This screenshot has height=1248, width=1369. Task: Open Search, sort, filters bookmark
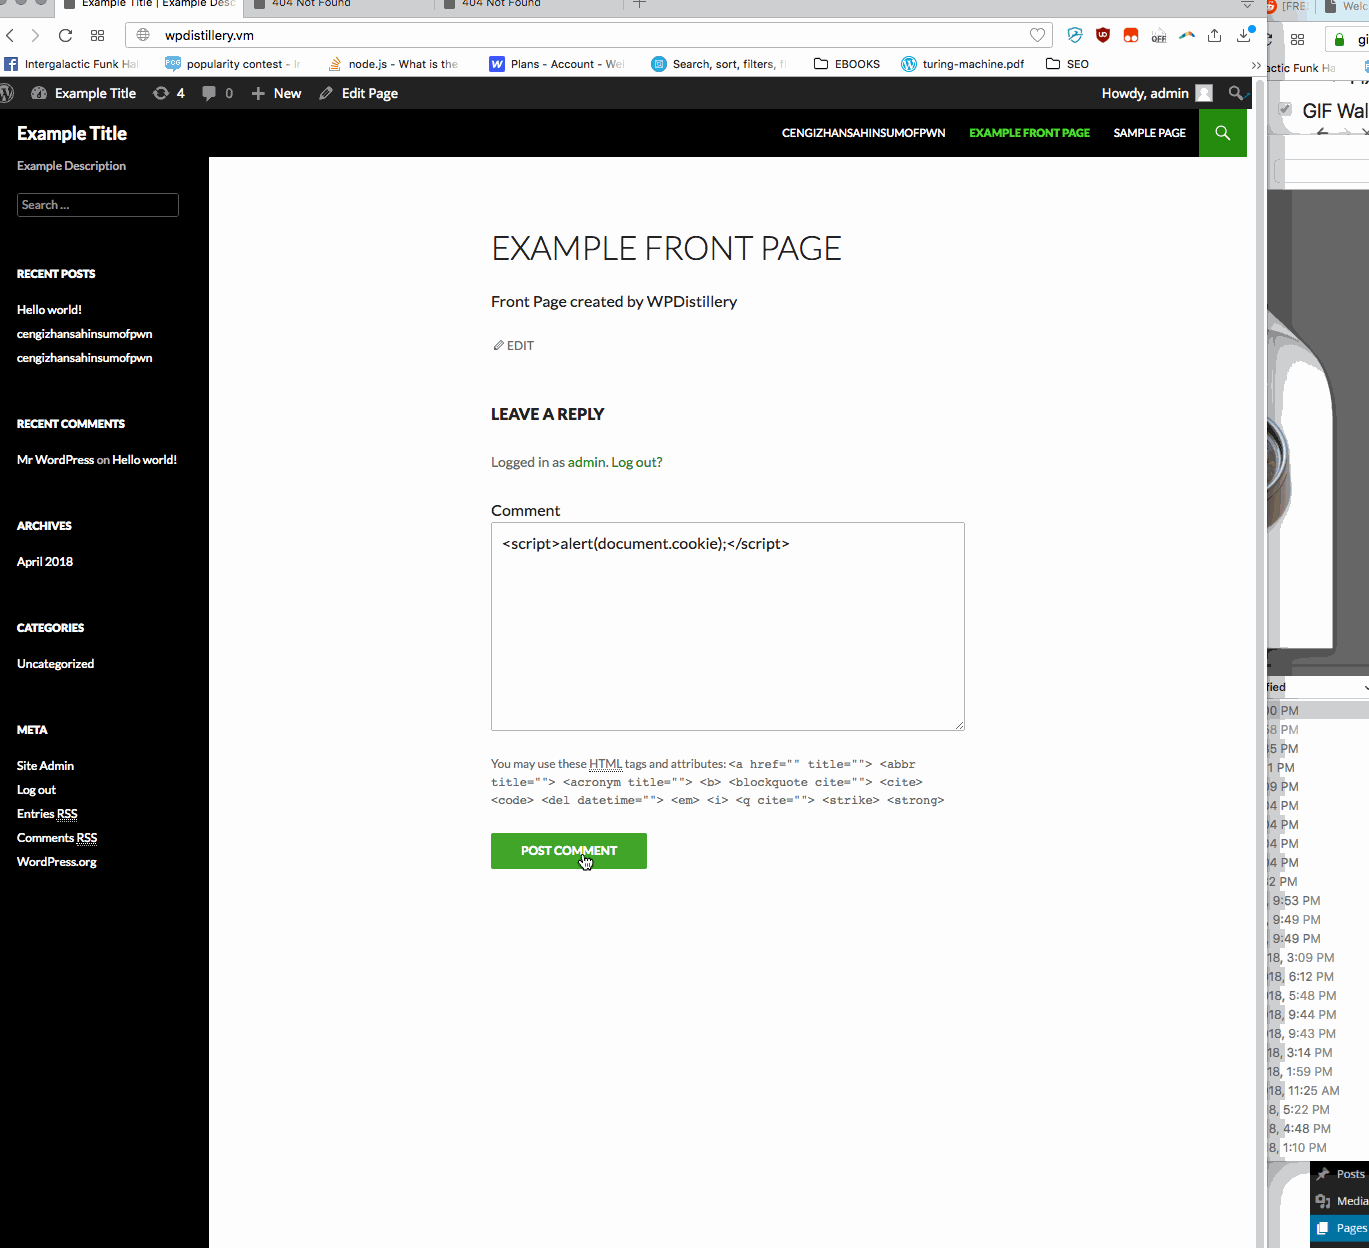(x=719, y=64)
